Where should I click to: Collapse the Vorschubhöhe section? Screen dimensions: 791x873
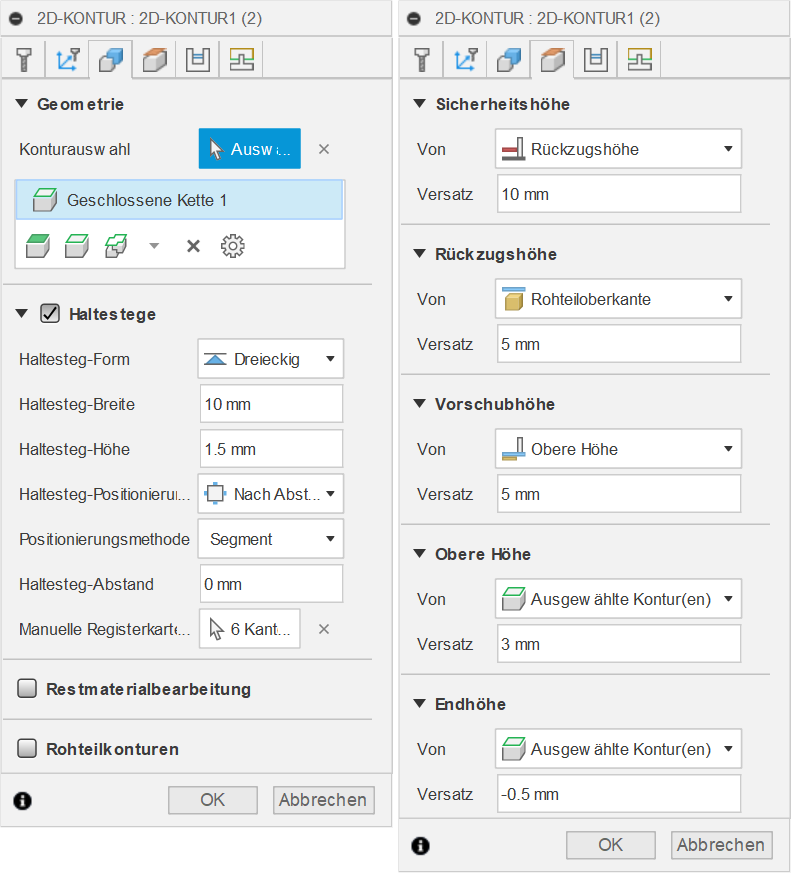[x=420, y=404]
